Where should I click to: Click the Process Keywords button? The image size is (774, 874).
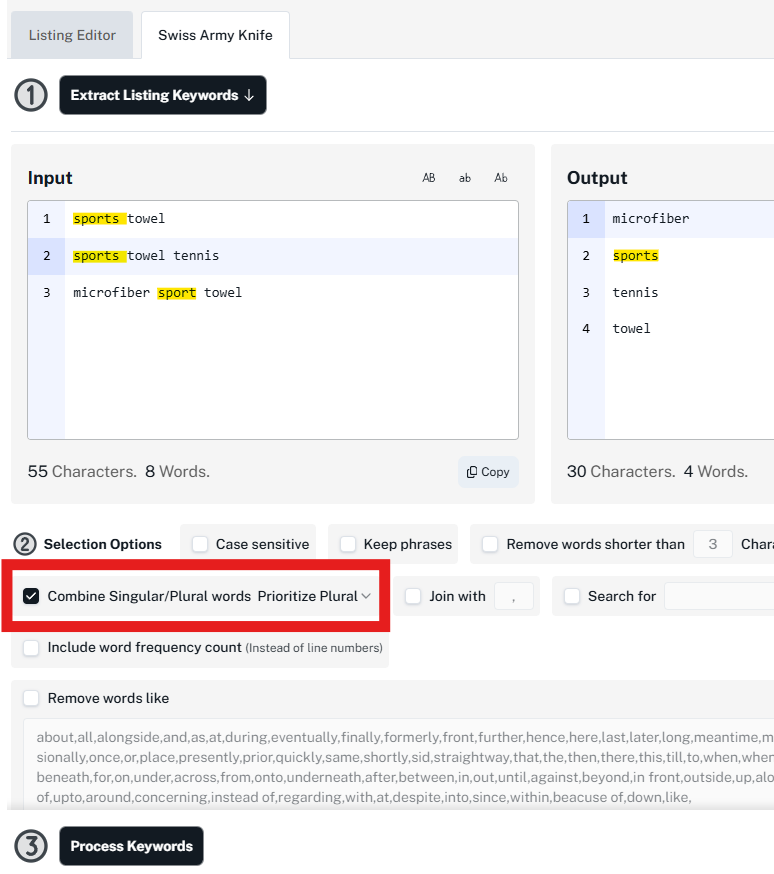click(x=131, y=846)
